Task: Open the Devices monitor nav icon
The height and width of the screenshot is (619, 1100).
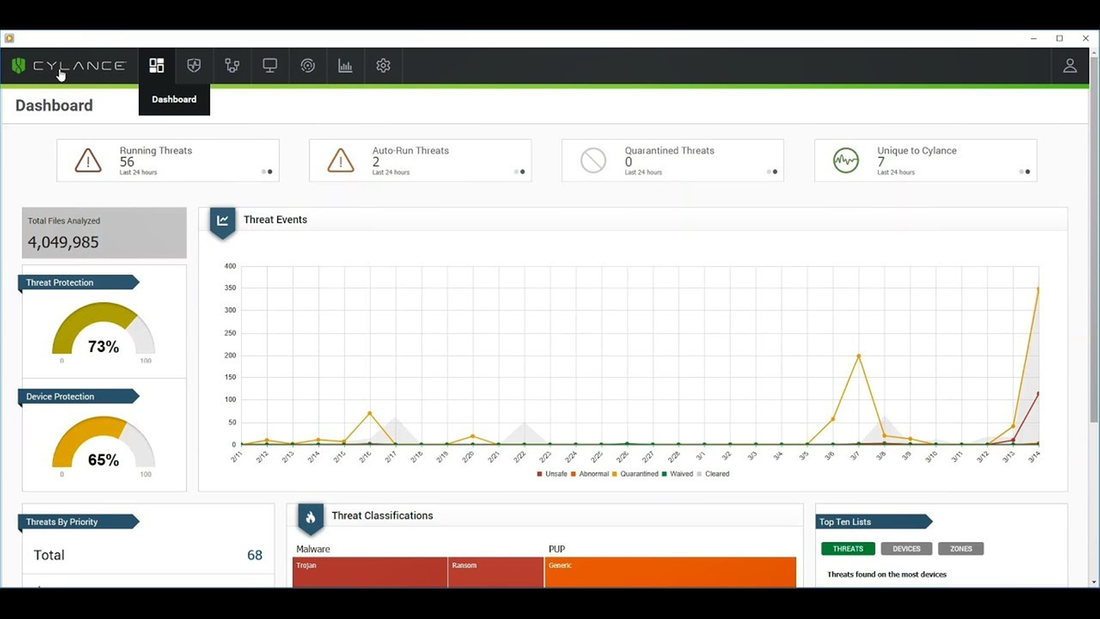Action: 270,66
